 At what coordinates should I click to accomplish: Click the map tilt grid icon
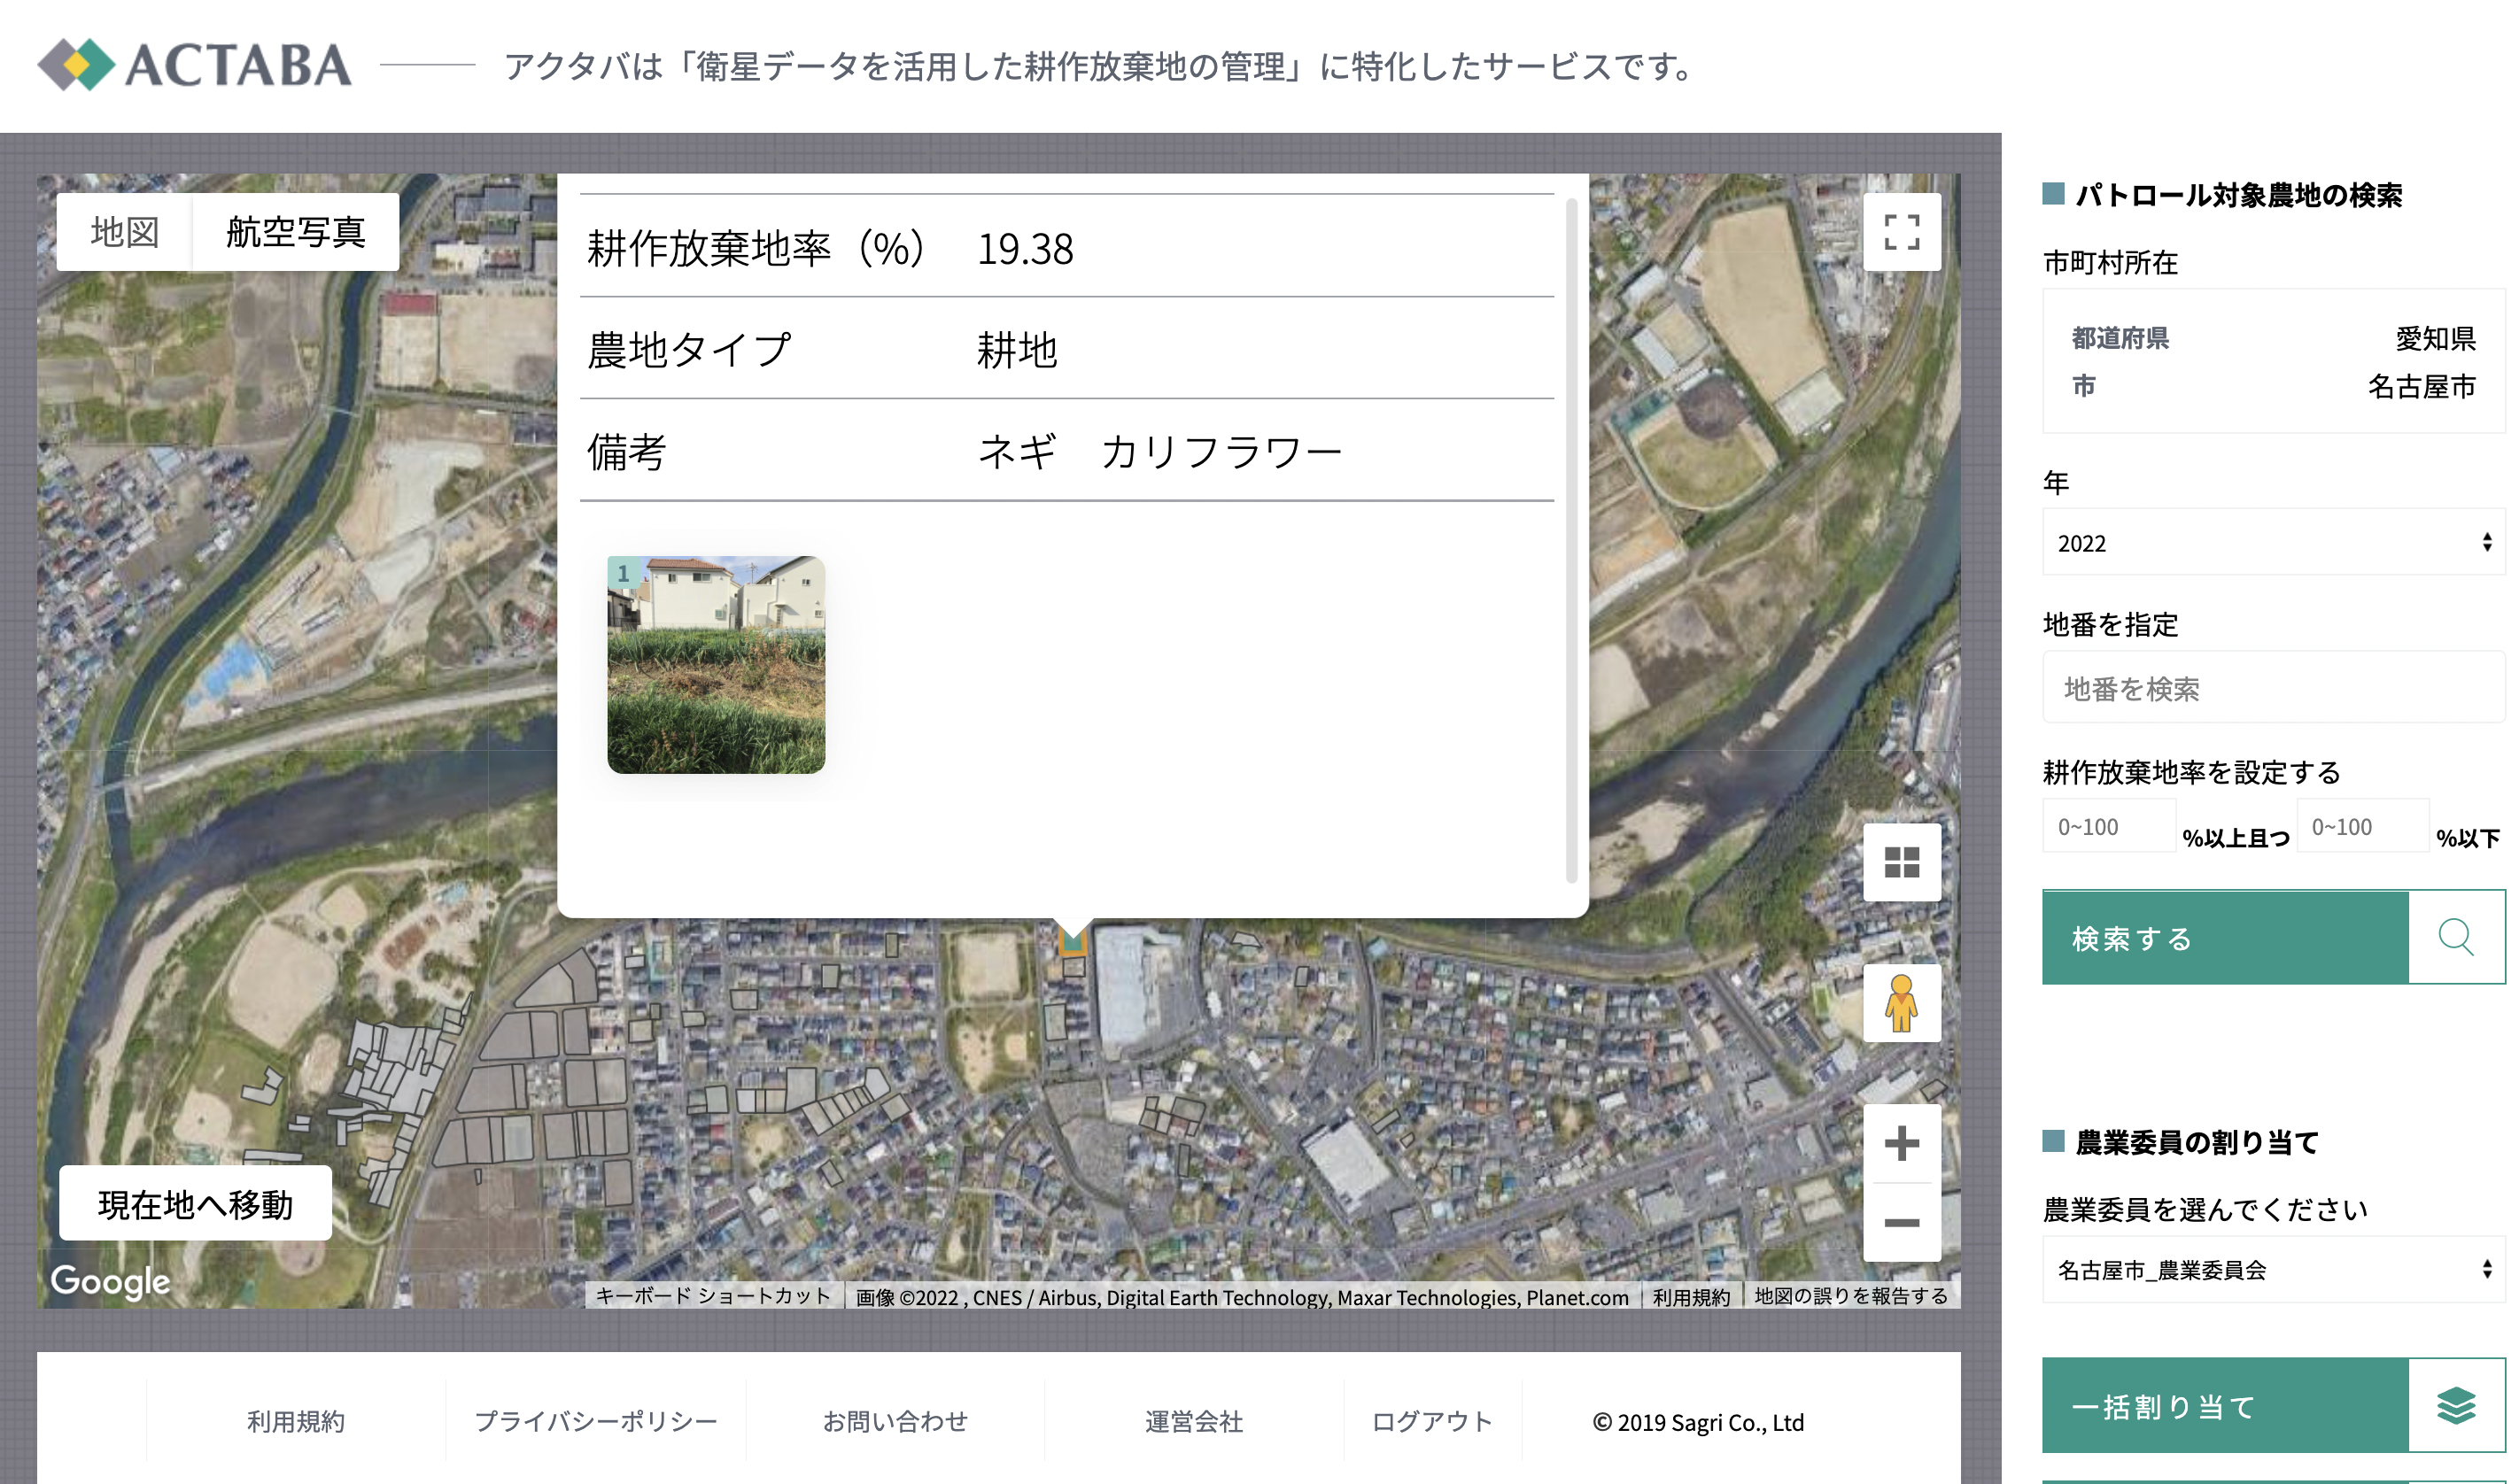1901,862
